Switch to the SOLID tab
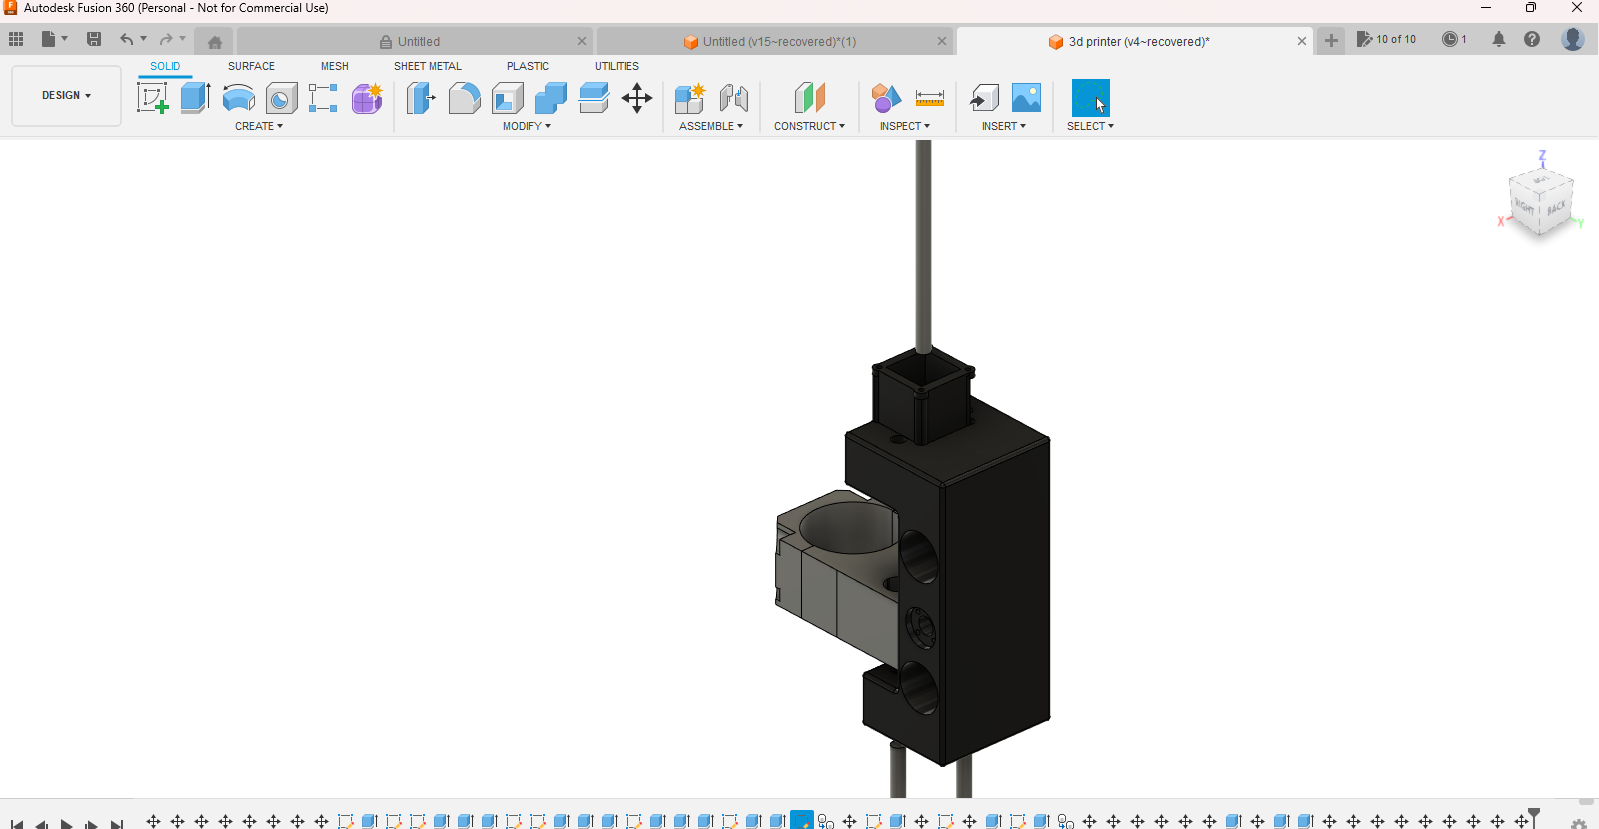Screen dimensions: 1599x829 coord(165,66)
